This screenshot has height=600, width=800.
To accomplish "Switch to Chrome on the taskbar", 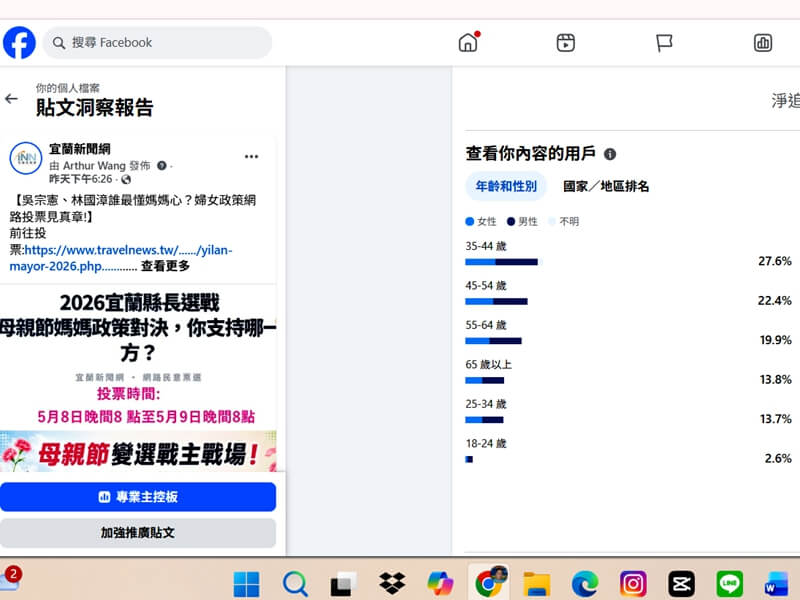I will click(489, 583).
